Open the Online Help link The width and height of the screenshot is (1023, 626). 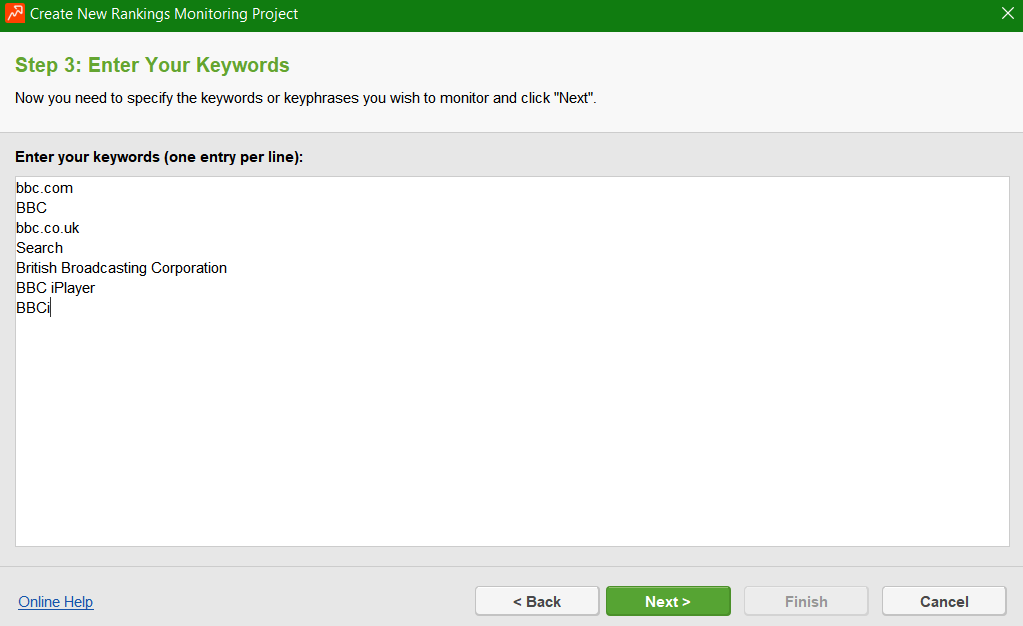pyautogui.click(x=56, y=602)
